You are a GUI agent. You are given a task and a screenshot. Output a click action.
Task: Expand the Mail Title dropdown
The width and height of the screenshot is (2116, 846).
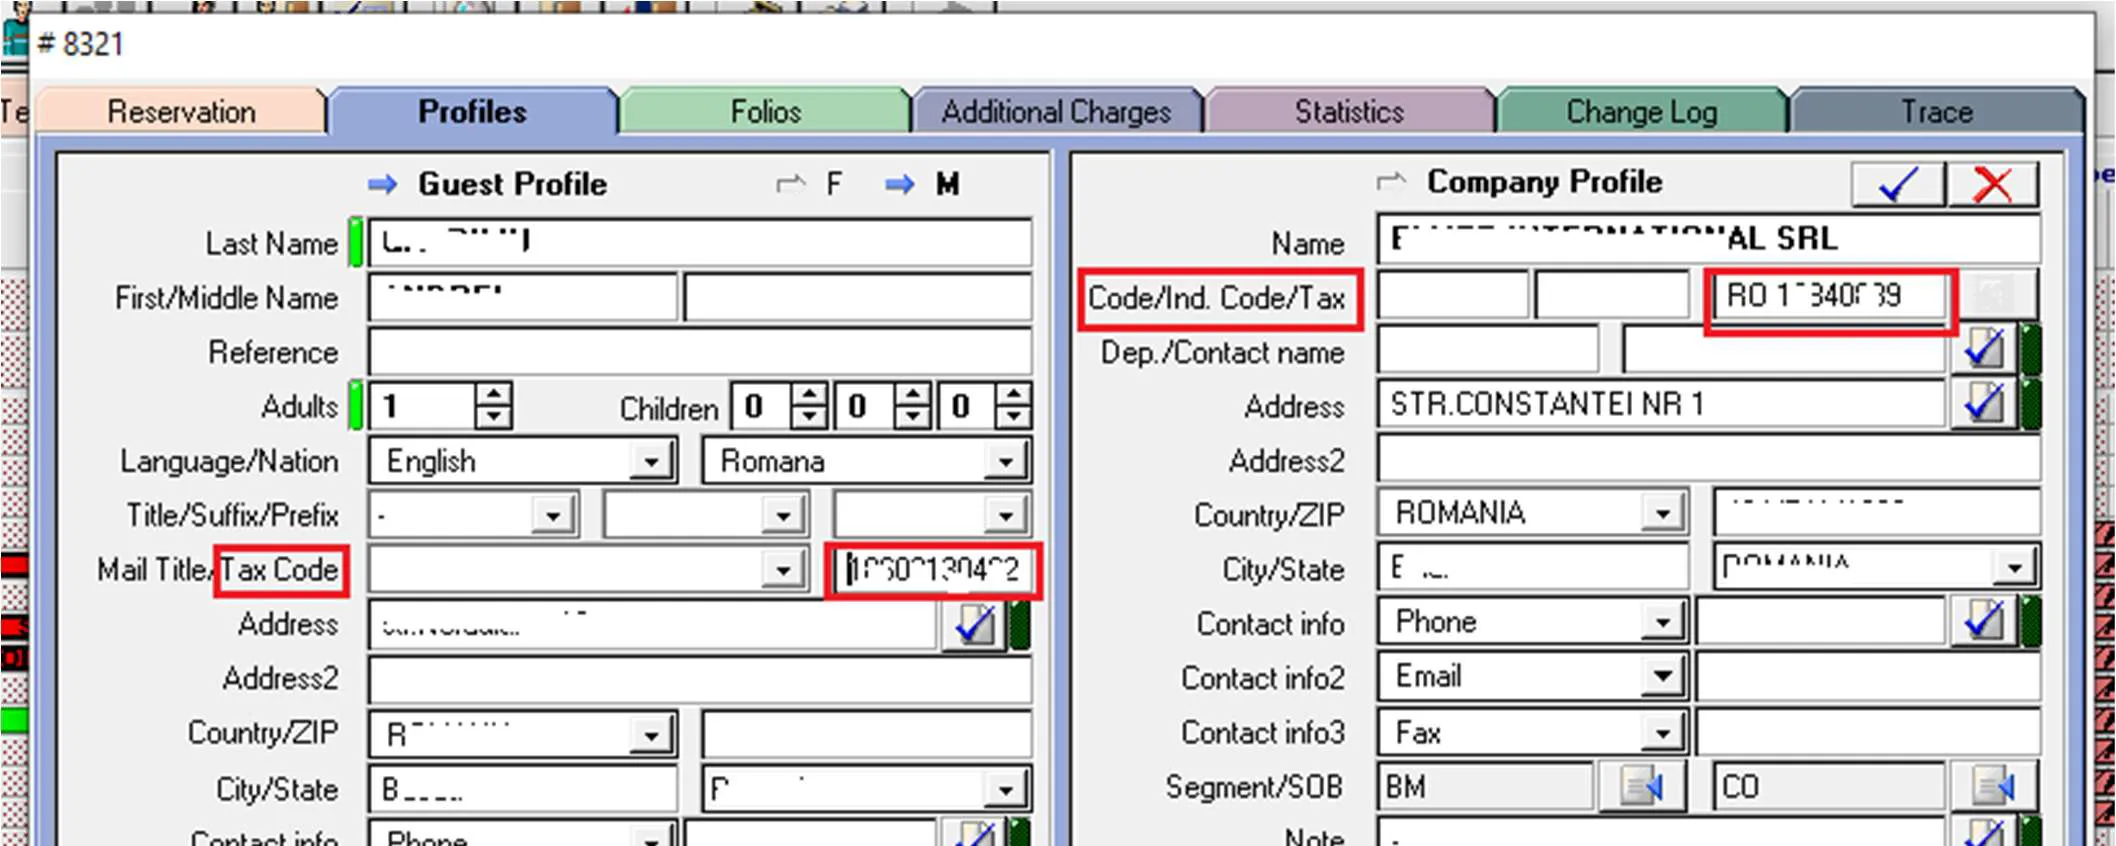point(782,570)
